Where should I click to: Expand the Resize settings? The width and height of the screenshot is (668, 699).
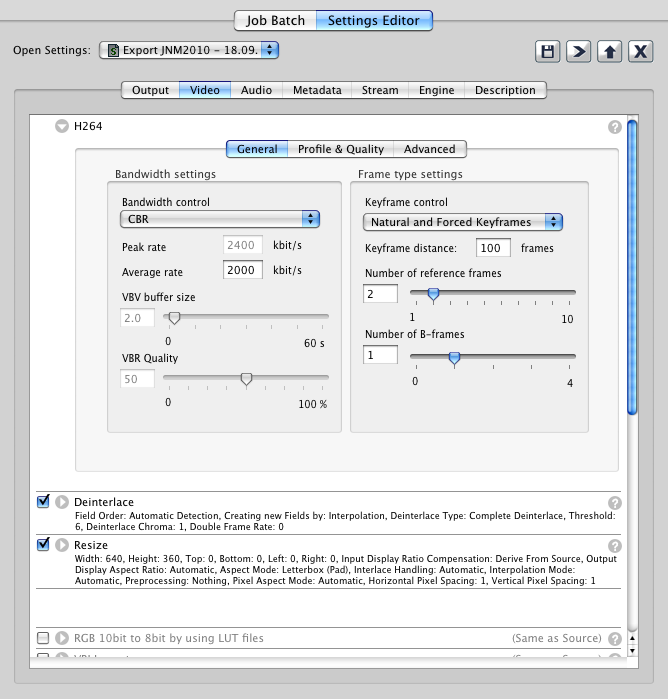click(62, 545)
